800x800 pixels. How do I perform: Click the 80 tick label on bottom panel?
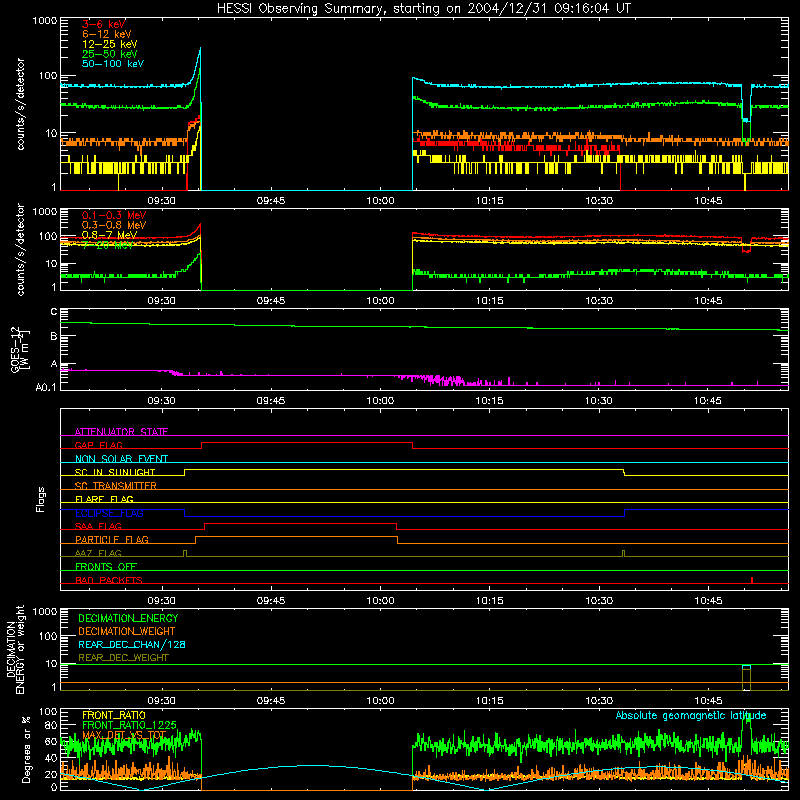click(52, 725)
